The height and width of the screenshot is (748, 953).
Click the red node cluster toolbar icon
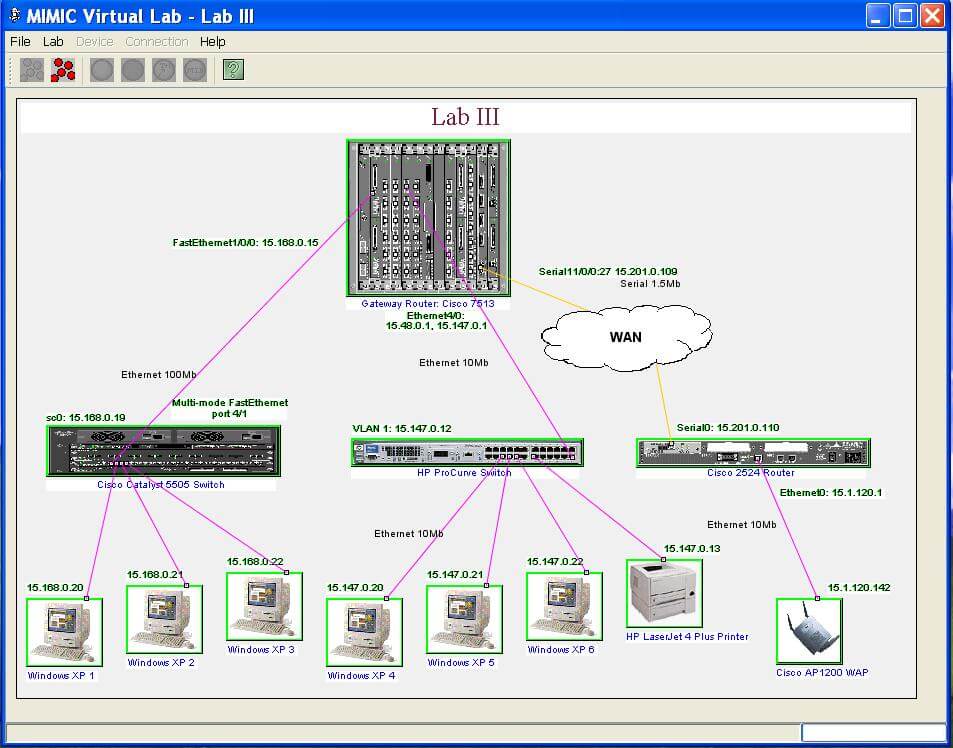point(63,70)
